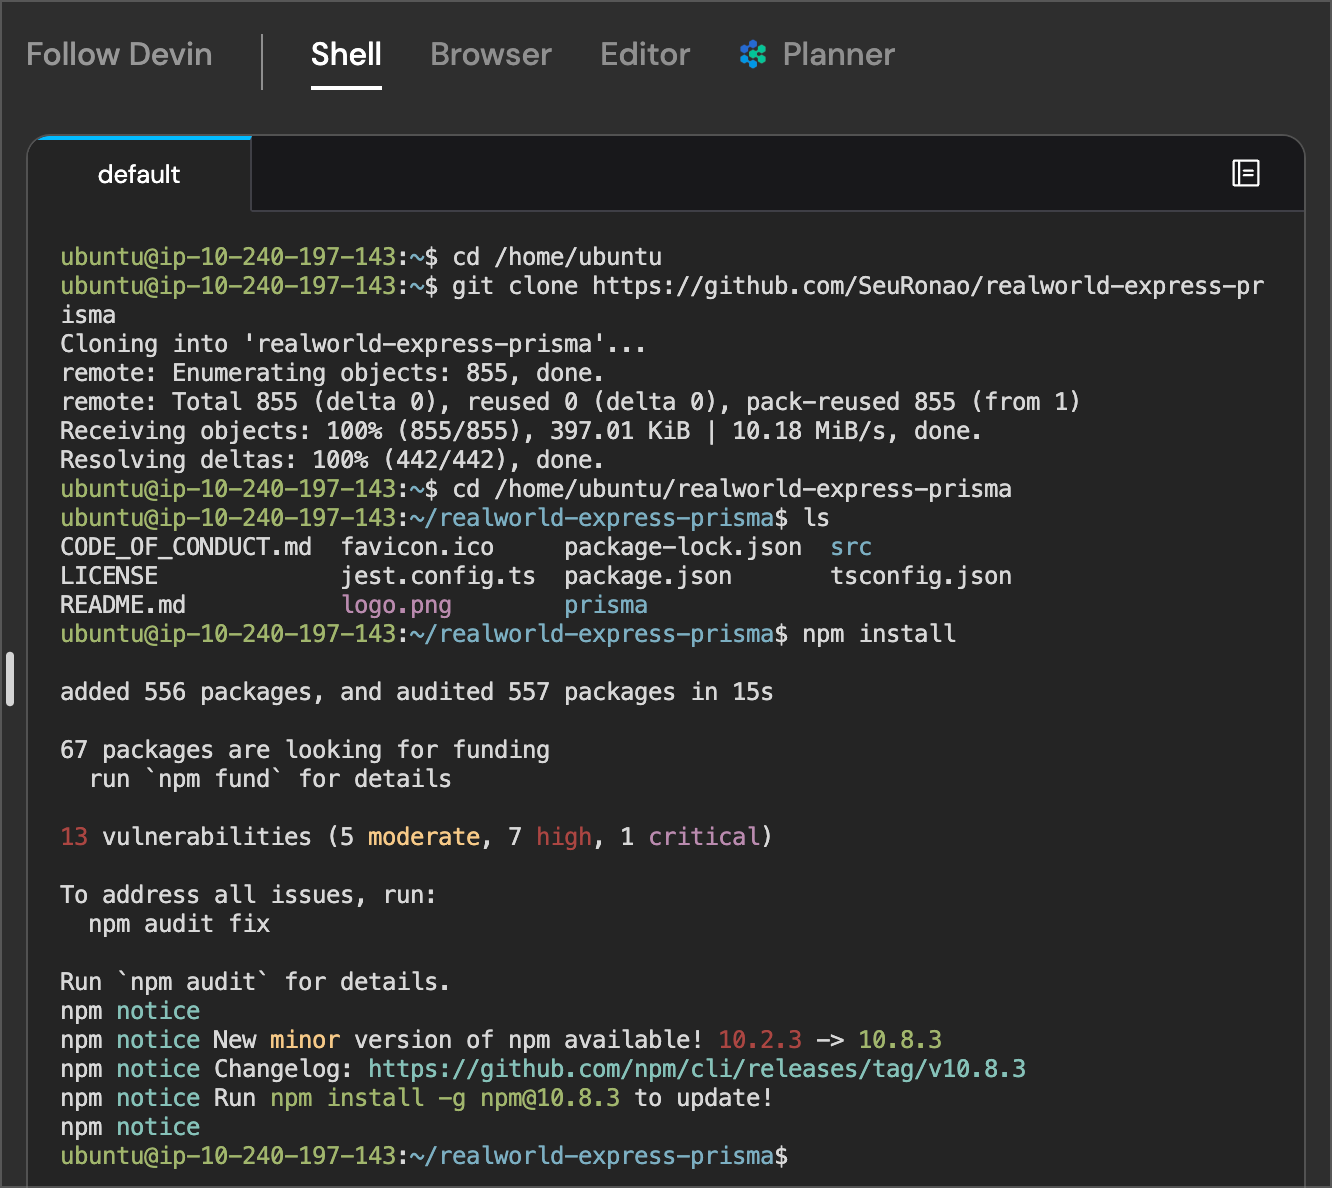
Task: Click the red '13' vulnerabilities count
Action: click(74, 837)
